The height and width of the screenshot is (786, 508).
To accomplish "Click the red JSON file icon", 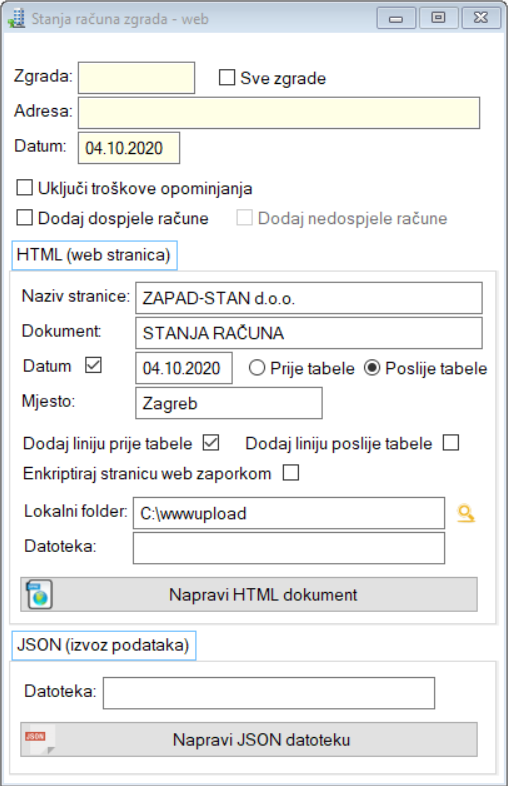I will (x=39, y=739).
